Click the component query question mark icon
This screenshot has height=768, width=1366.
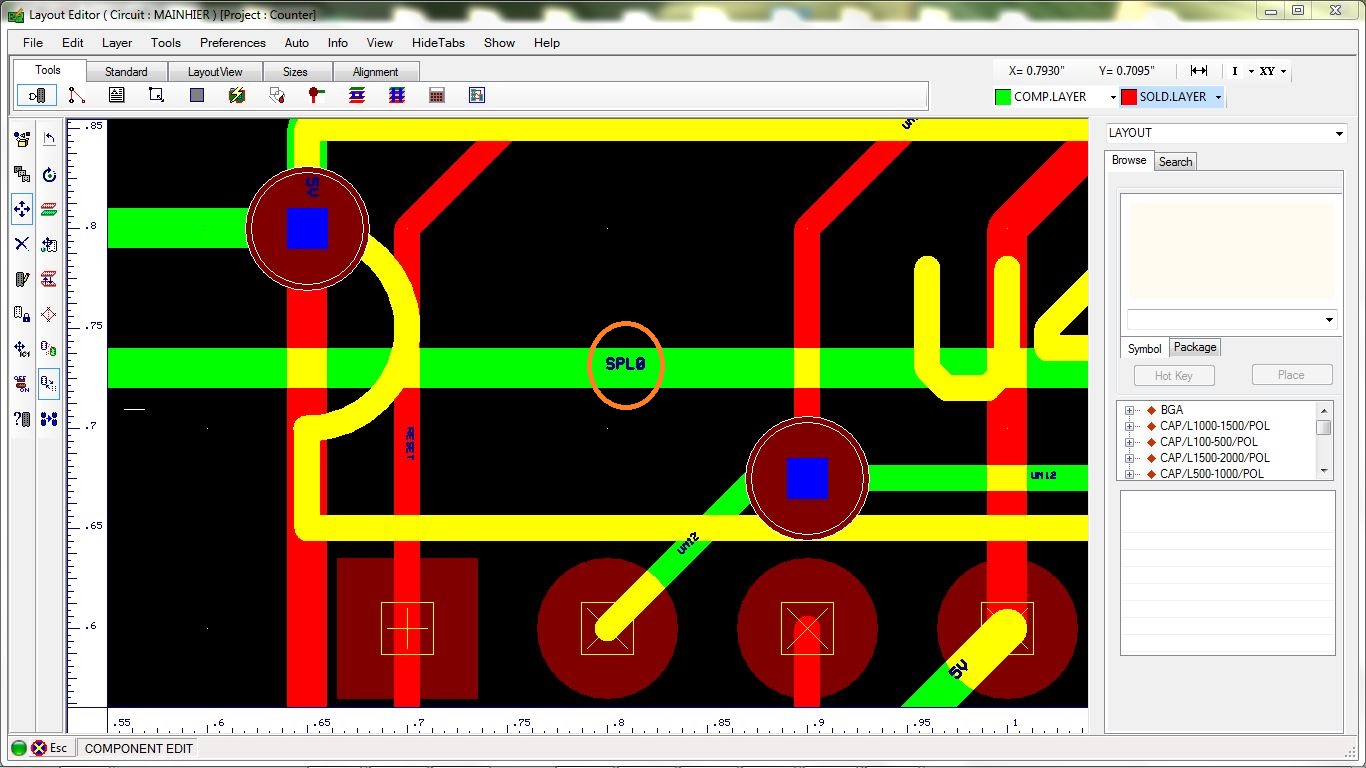(22, 419)
